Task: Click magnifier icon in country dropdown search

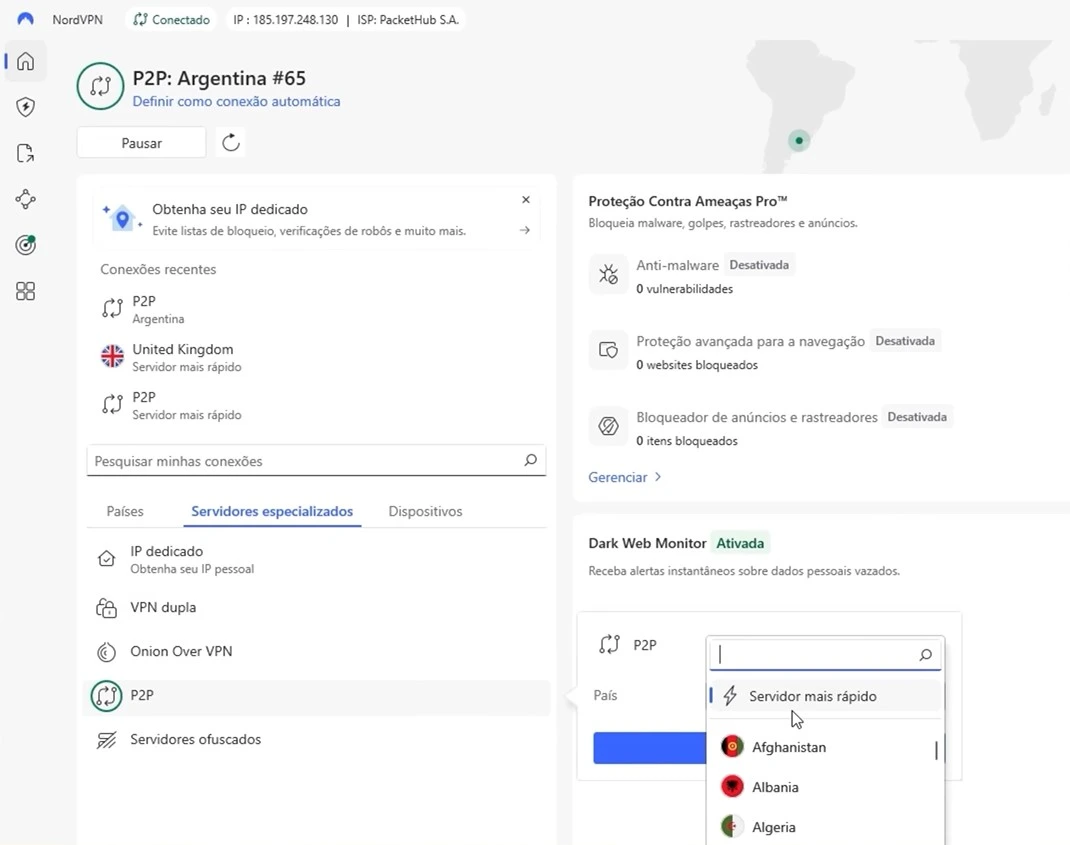Action: [x=925, y=655]
